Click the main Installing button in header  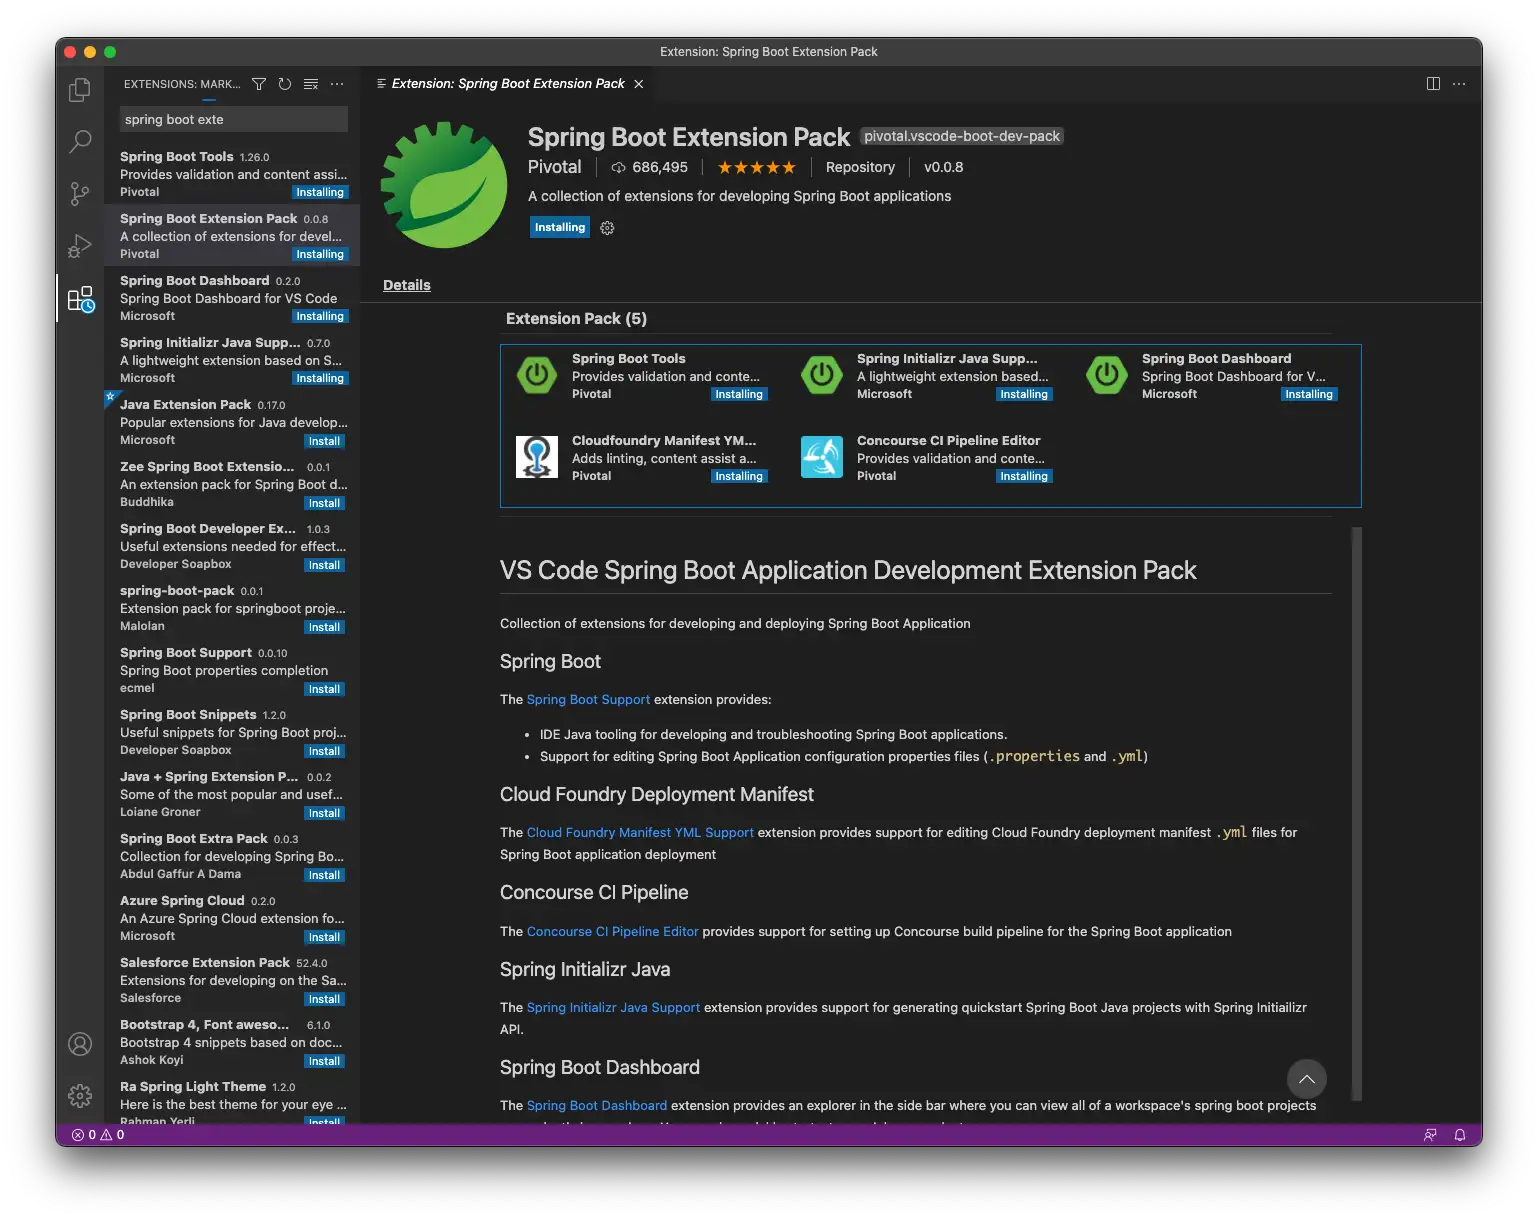[560, 228]
